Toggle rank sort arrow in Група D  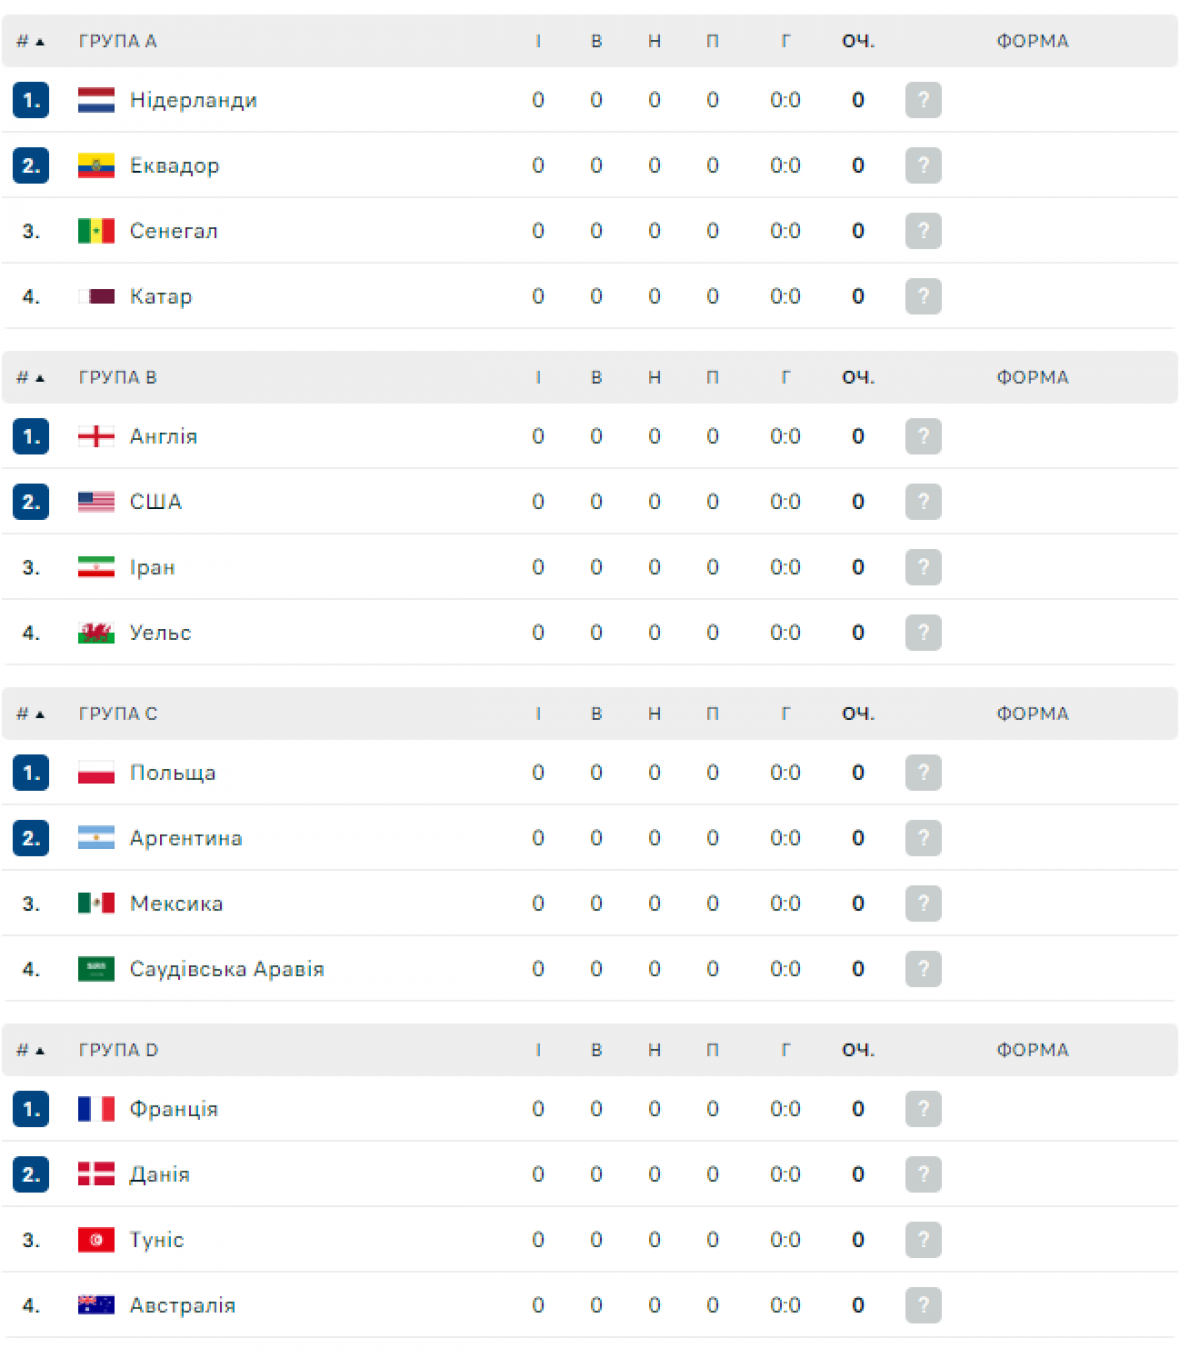(40, 1051)
